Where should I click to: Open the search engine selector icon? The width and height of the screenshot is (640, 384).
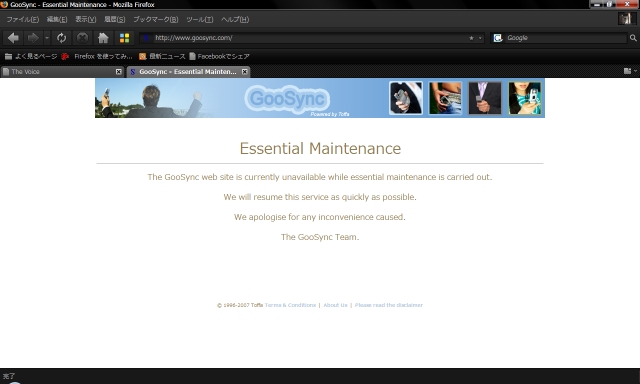[x=498, y=38]
